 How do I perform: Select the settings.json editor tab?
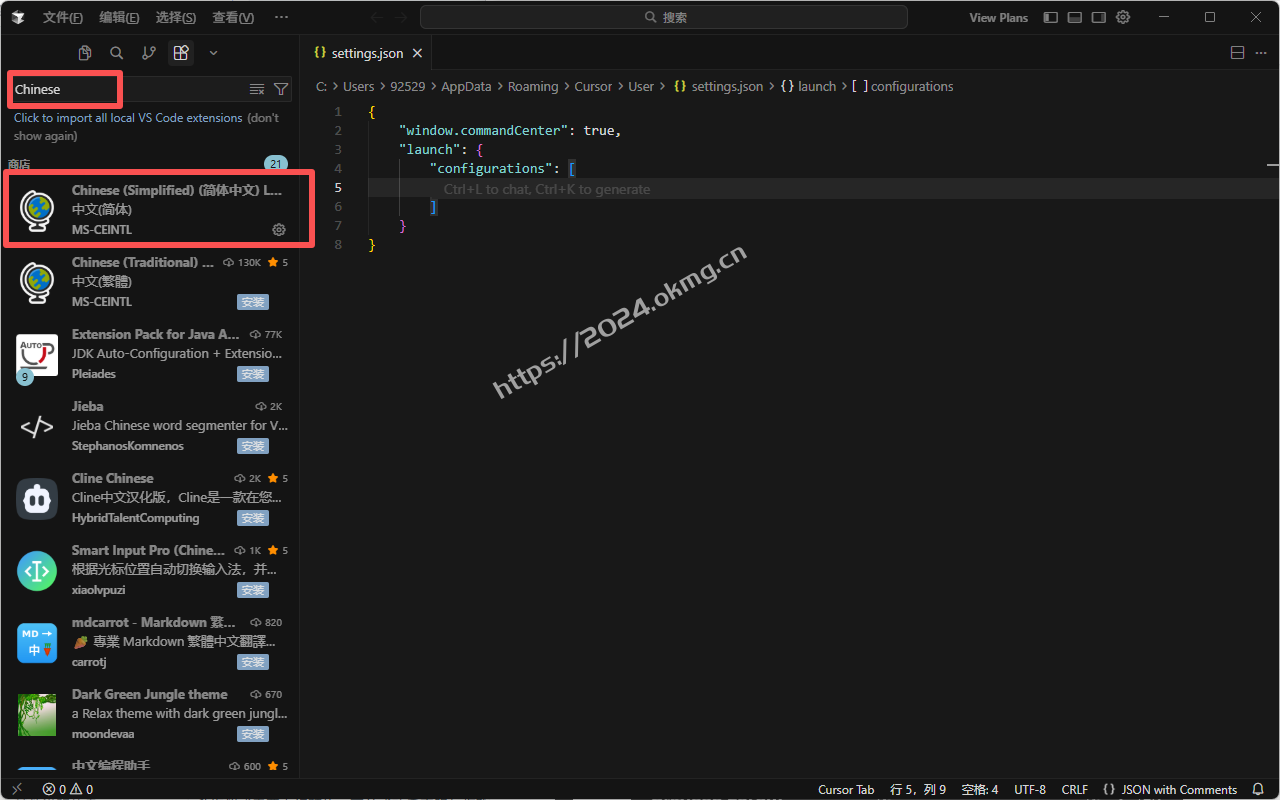pyautogui.click(x=365, y=53)
